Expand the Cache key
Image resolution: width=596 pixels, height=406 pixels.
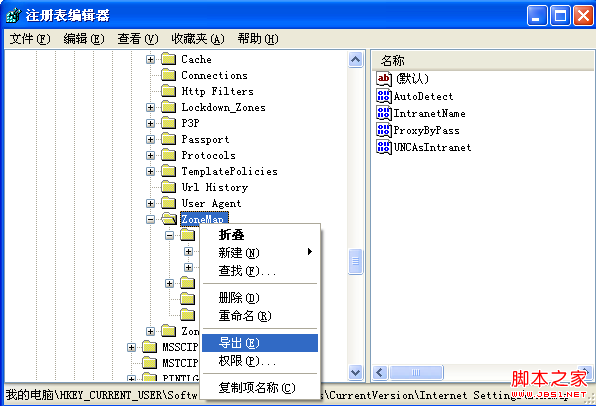(151, 59)
